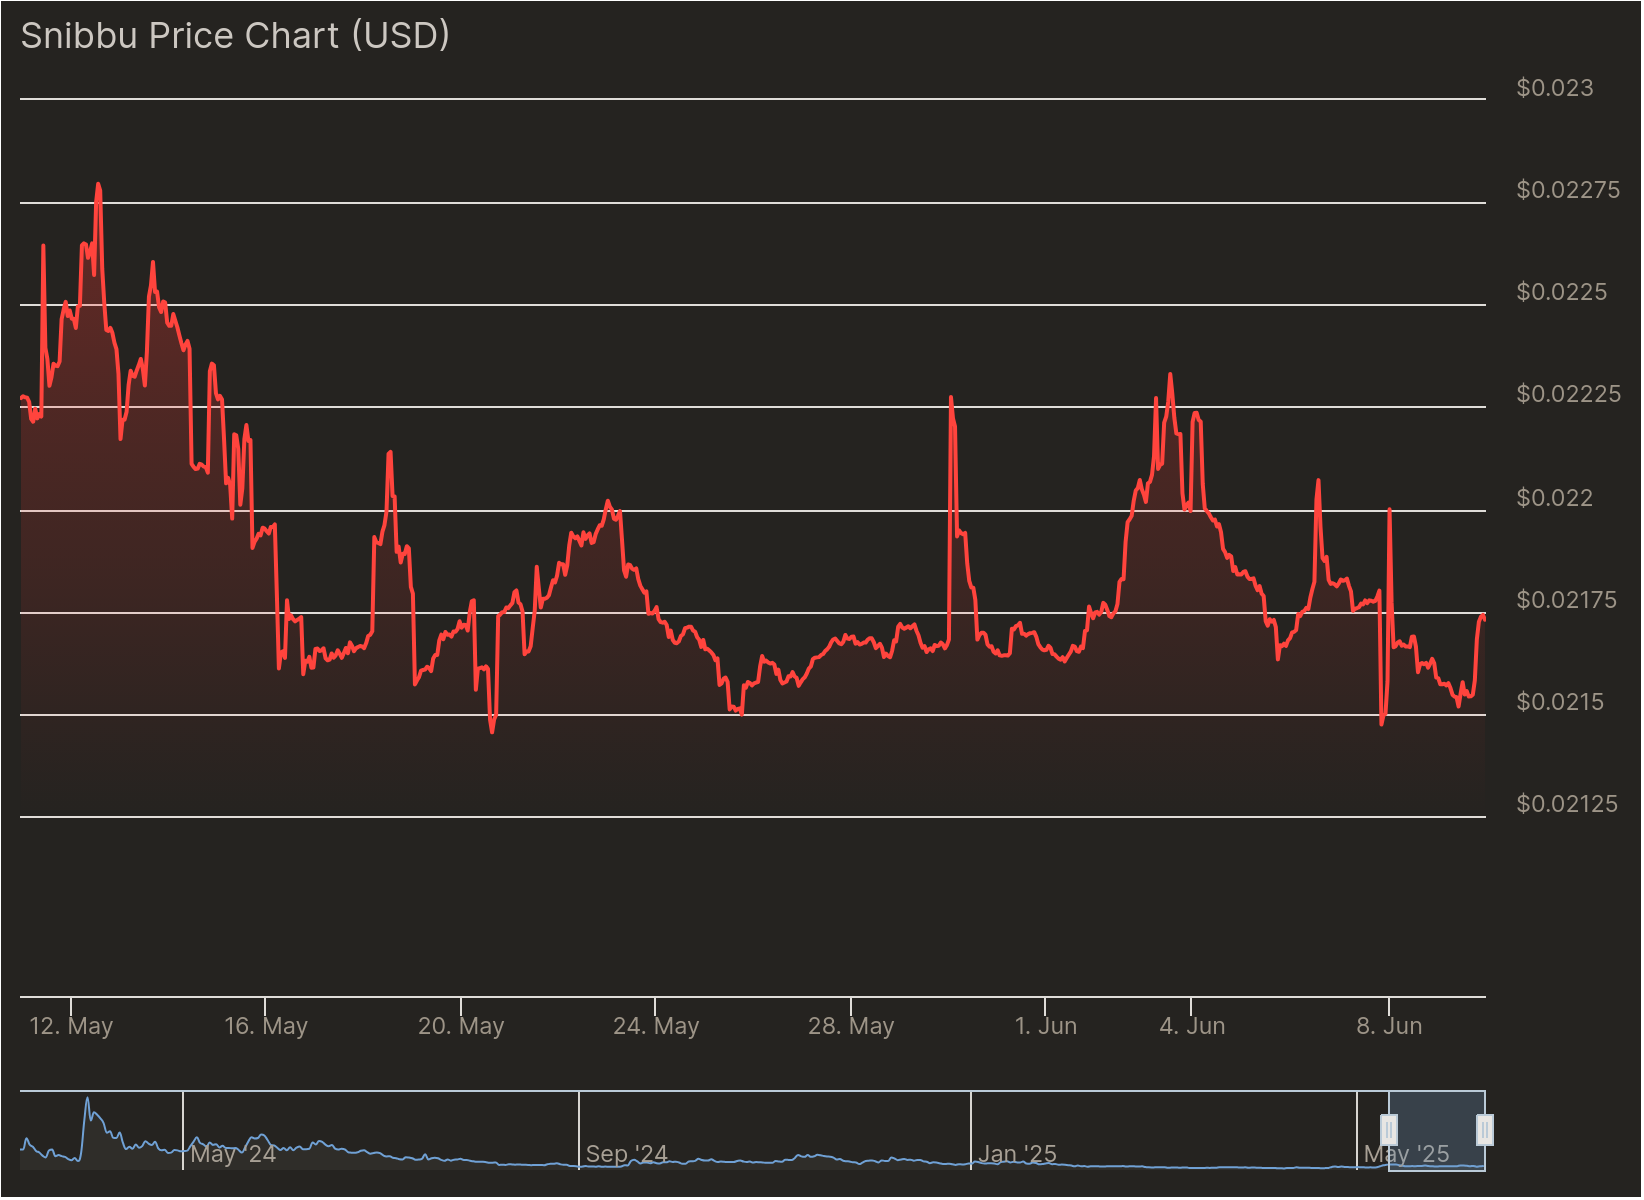Click the $0.02175 y-axis label
This screenshot has height=1200, width=1644.
click(x=1567, y=601)
